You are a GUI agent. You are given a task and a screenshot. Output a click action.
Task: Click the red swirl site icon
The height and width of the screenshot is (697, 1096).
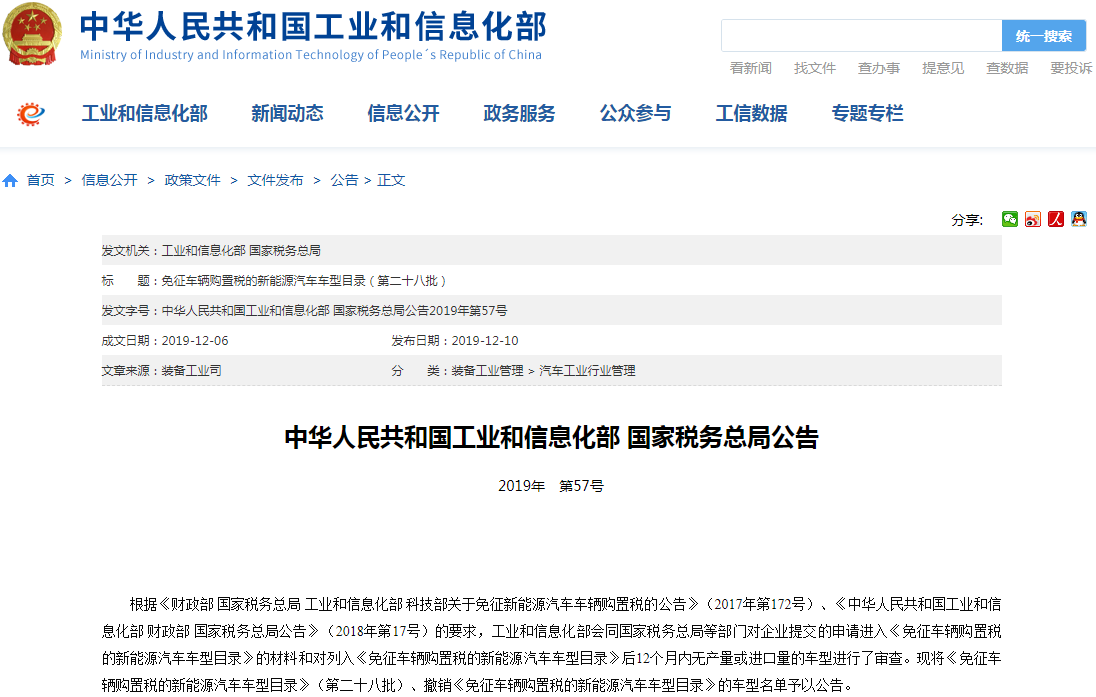31,113
